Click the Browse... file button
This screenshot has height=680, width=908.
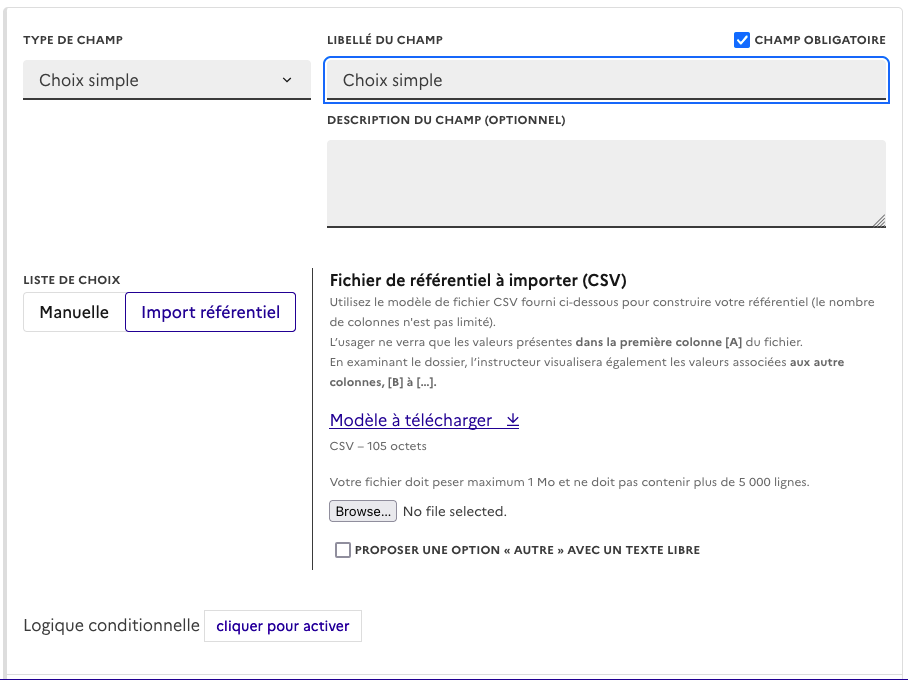363,511
